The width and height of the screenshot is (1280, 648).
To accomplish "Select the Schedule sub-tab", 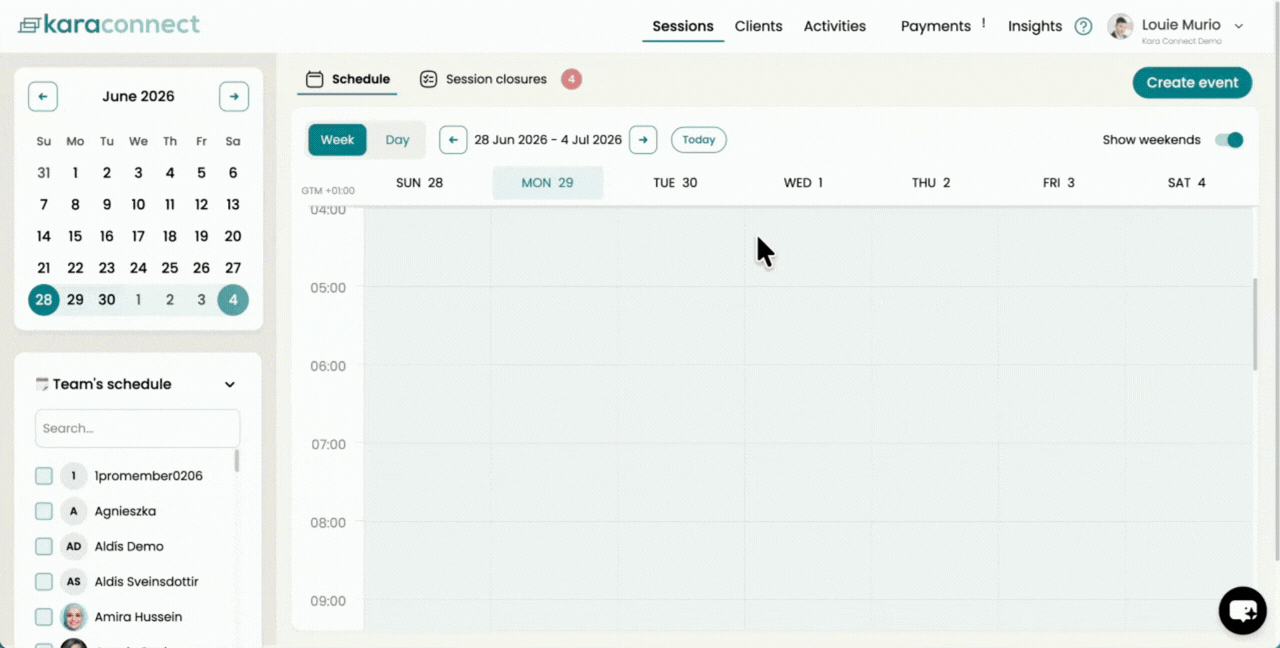I will coord(348,79).
